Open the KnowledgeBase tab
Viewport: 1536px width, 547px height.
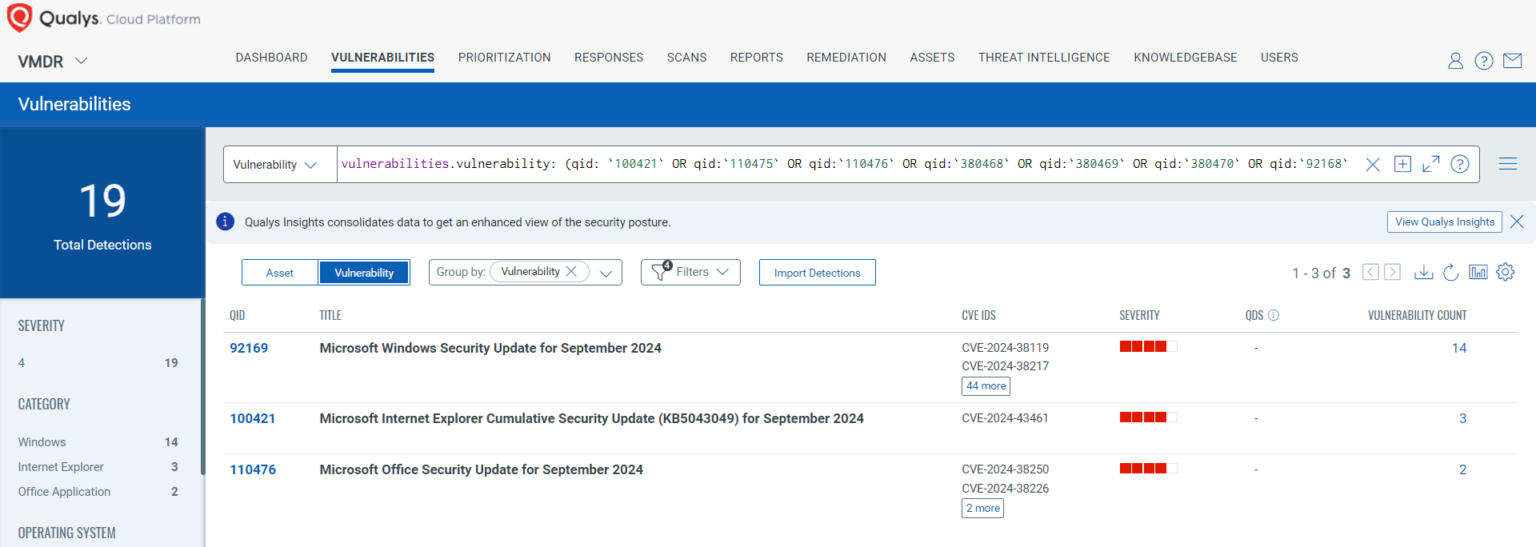pos(1185,57)
